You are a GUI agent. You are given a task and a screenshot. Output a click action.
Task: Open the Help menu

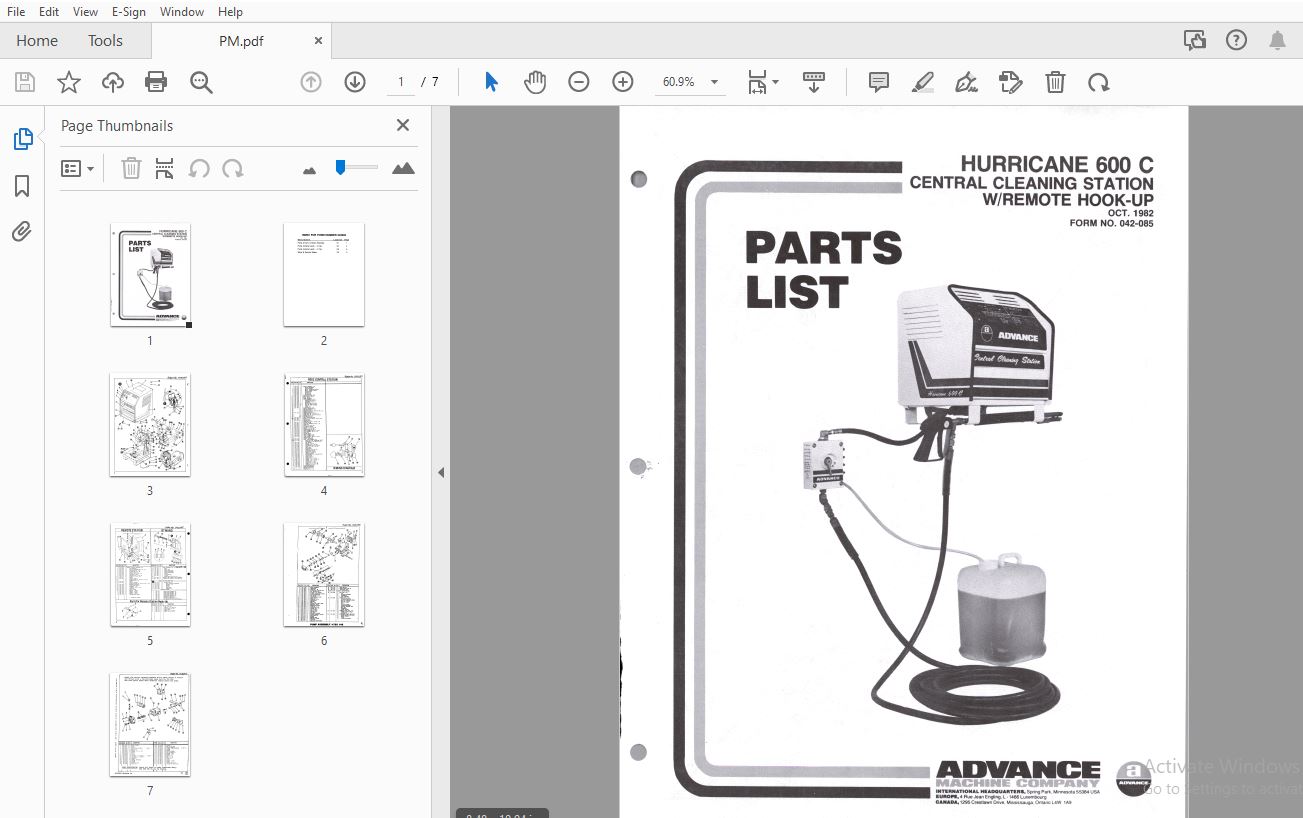pos(230,11)
